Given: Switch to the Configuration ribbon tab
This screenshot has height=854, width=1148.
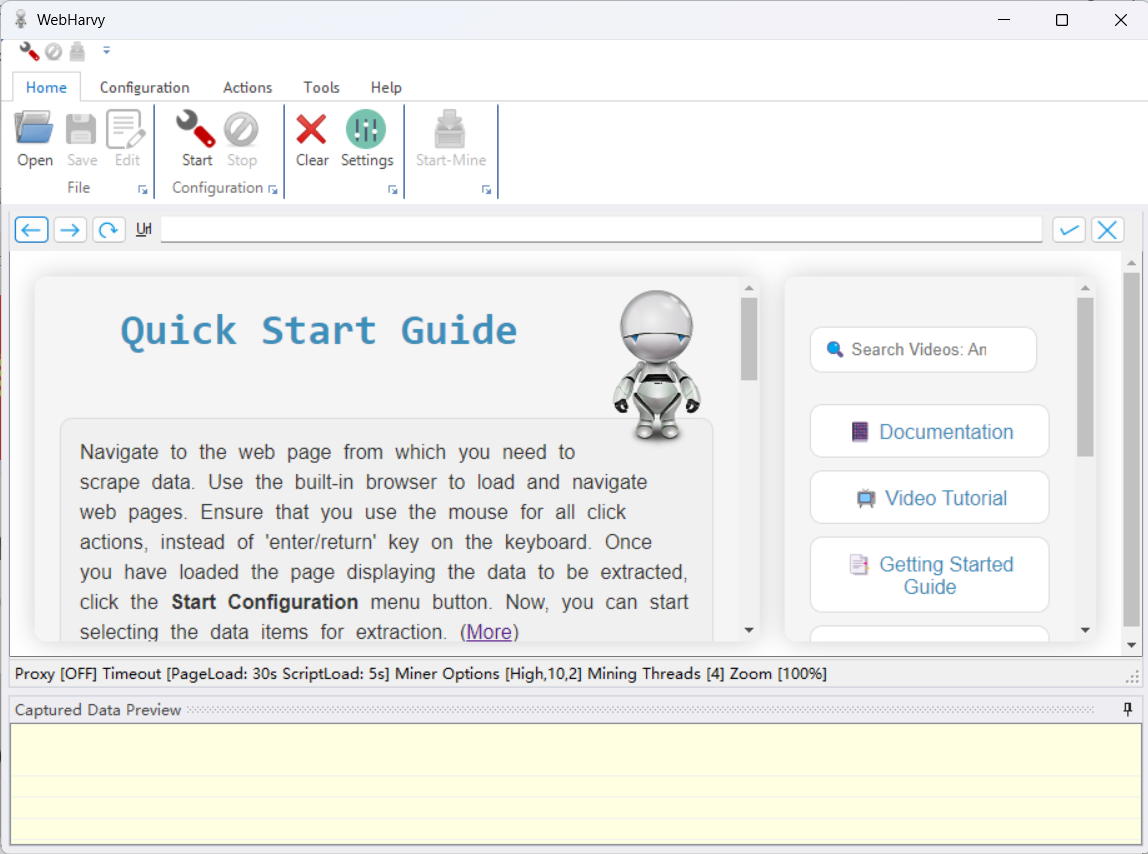Looking at the screenshot, I should (144, 87).
